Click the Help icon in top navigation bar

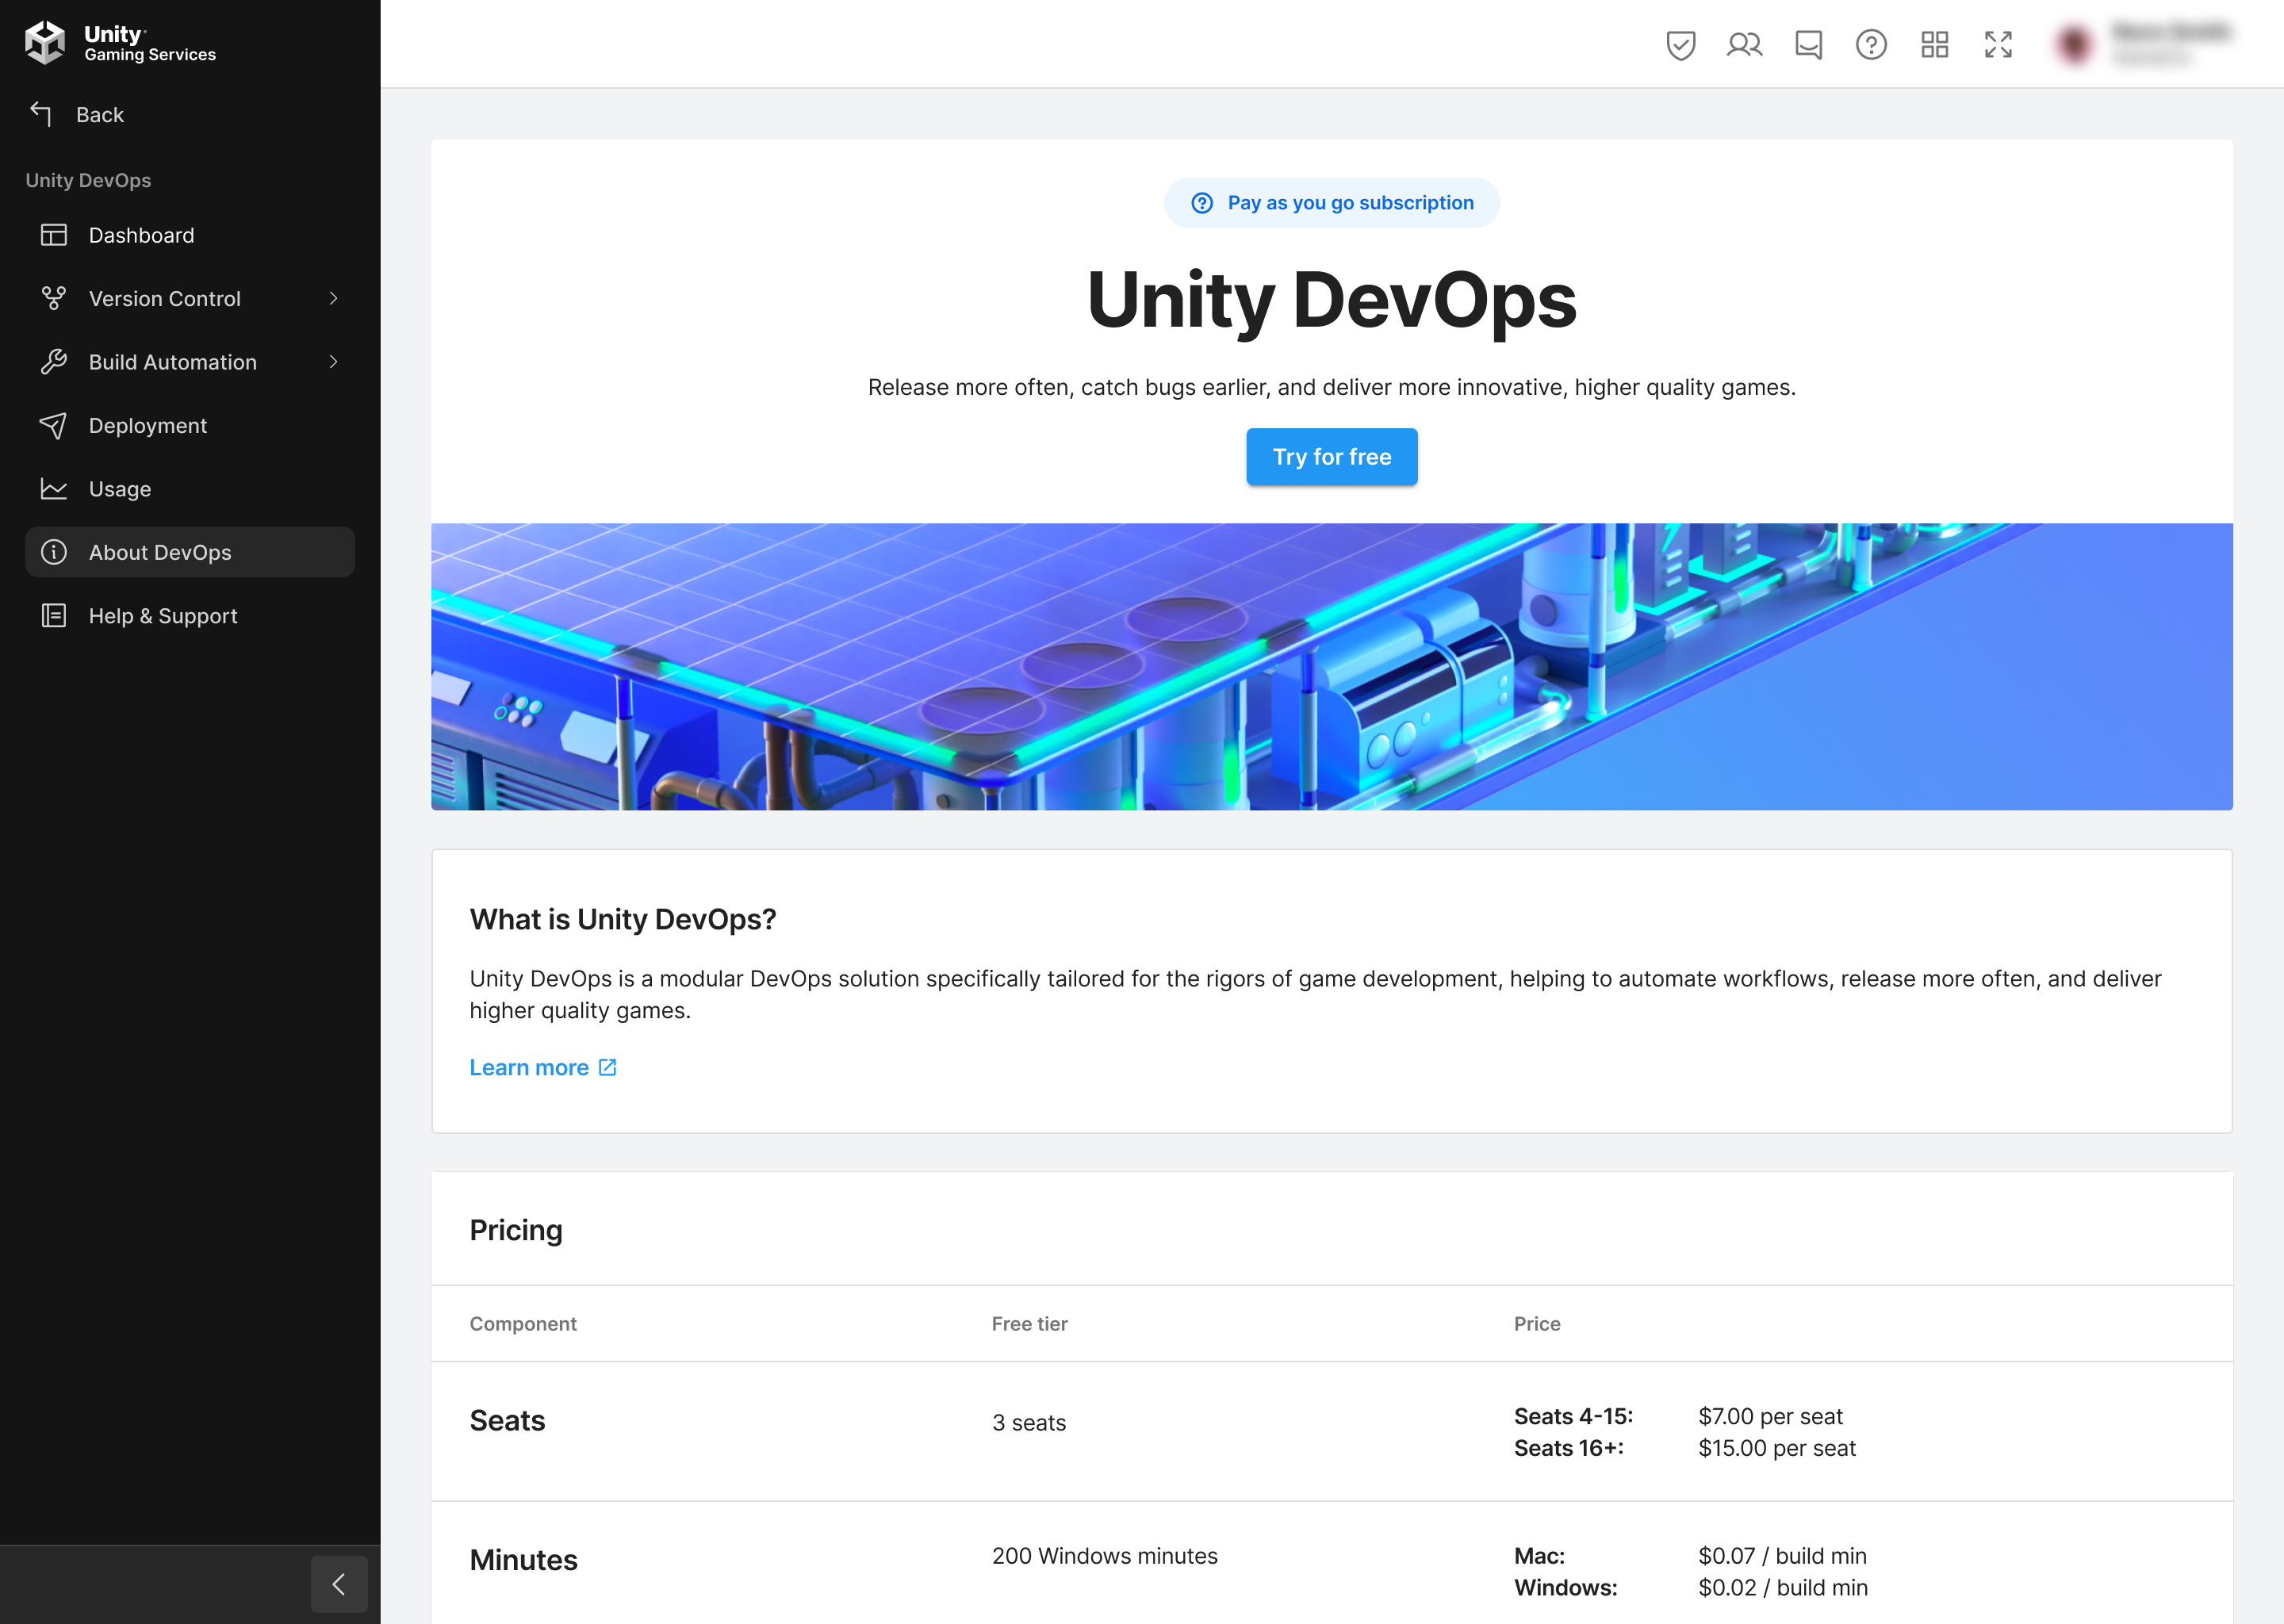pyautogui.click(x=1871, y=44)
